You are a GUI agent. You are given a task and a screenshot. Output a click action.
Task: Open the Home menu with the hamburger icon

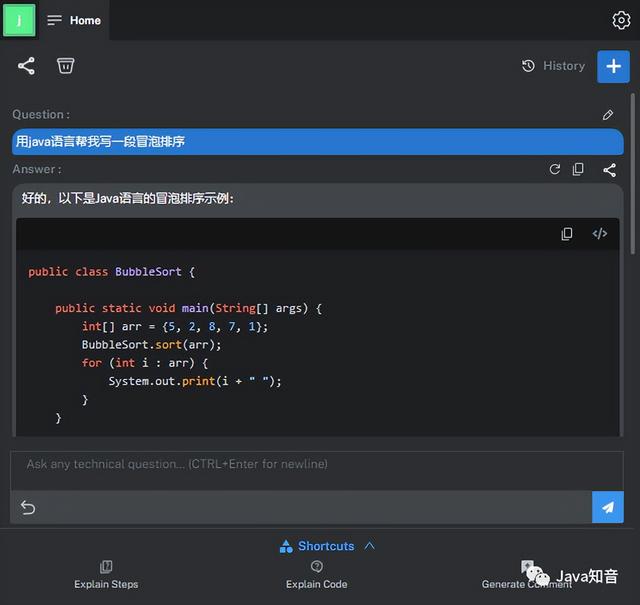coord(54,20)
